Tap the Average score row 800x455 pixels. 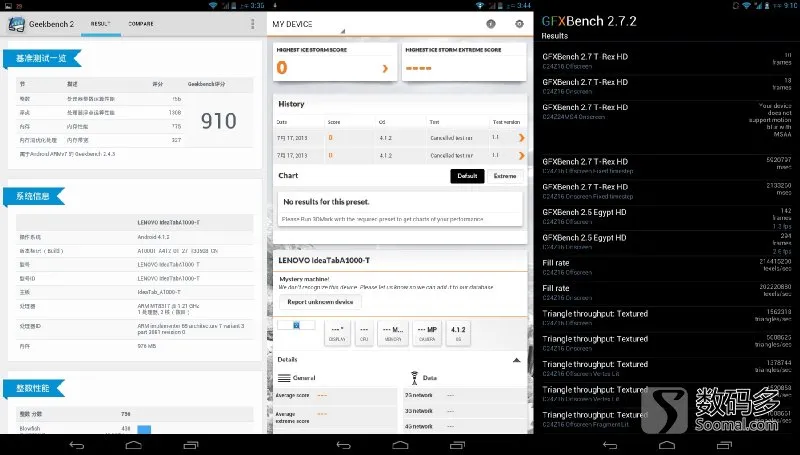click(336, 395)
